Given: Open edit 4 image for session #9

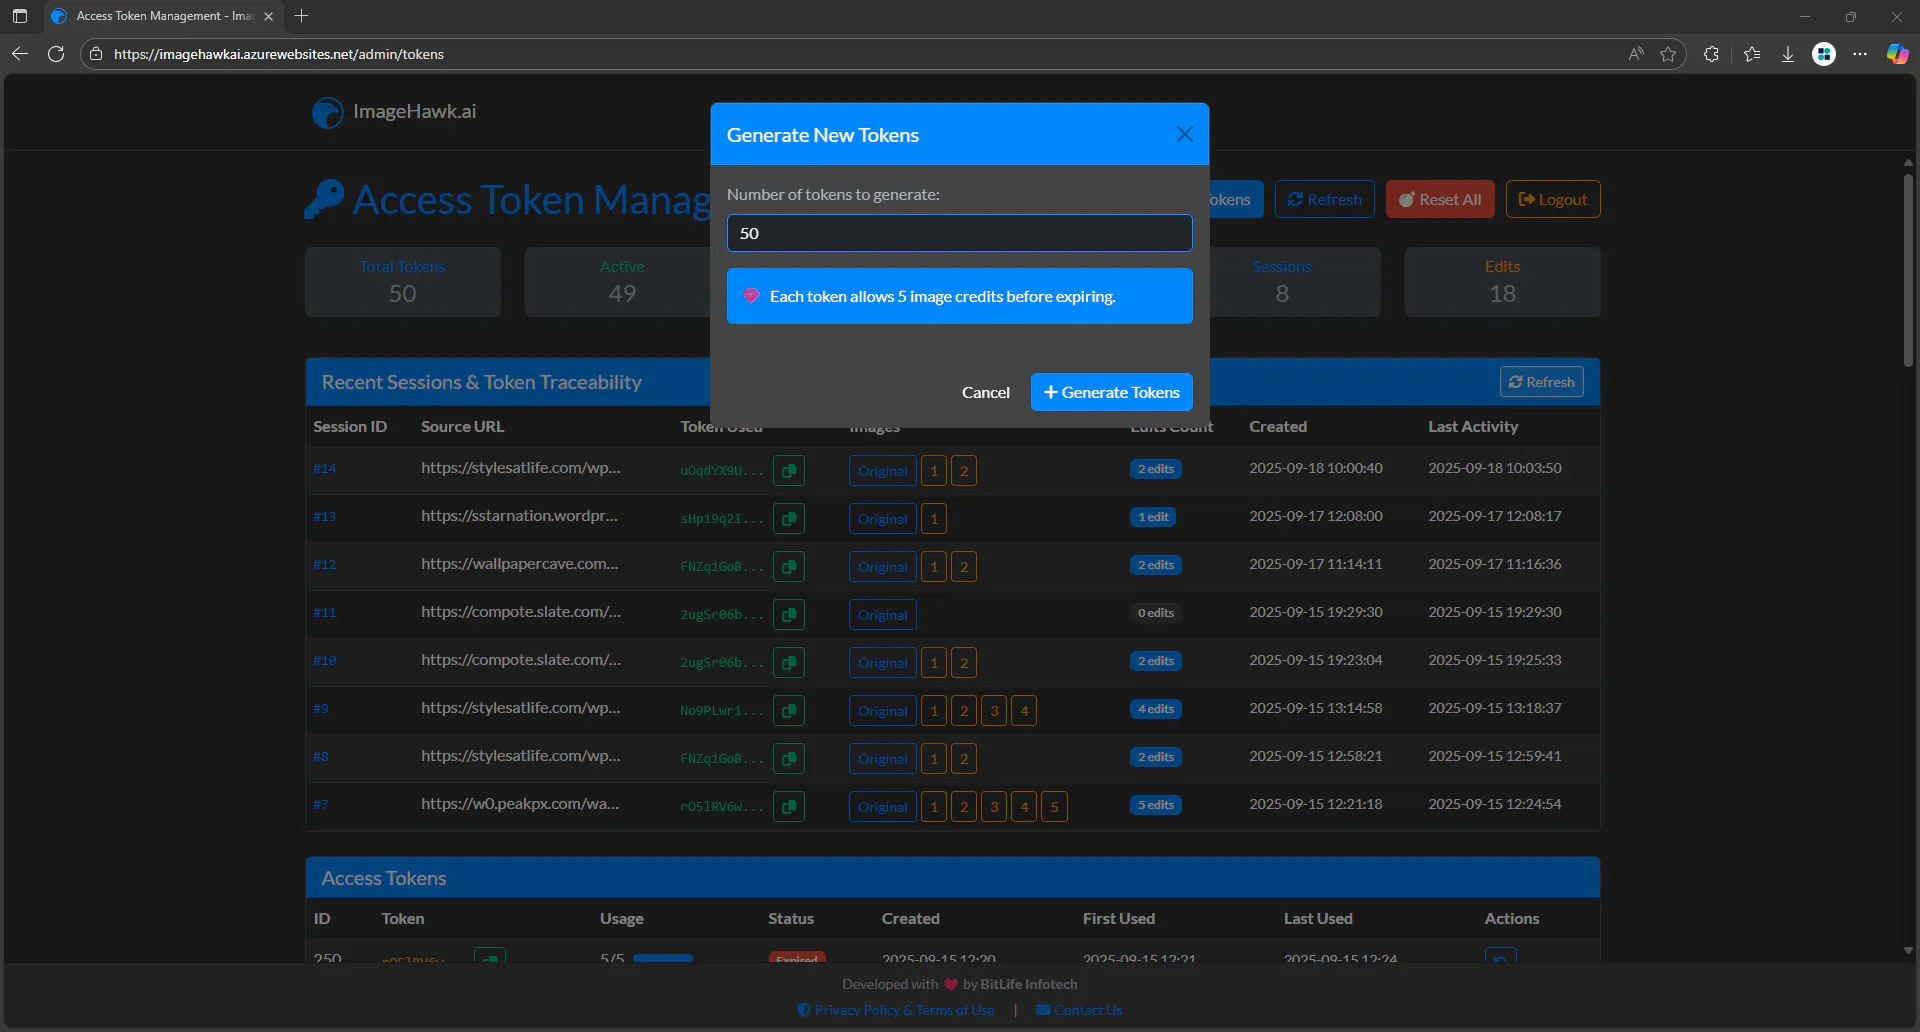Looking at the screenshot, I should tap(1024, 710).
